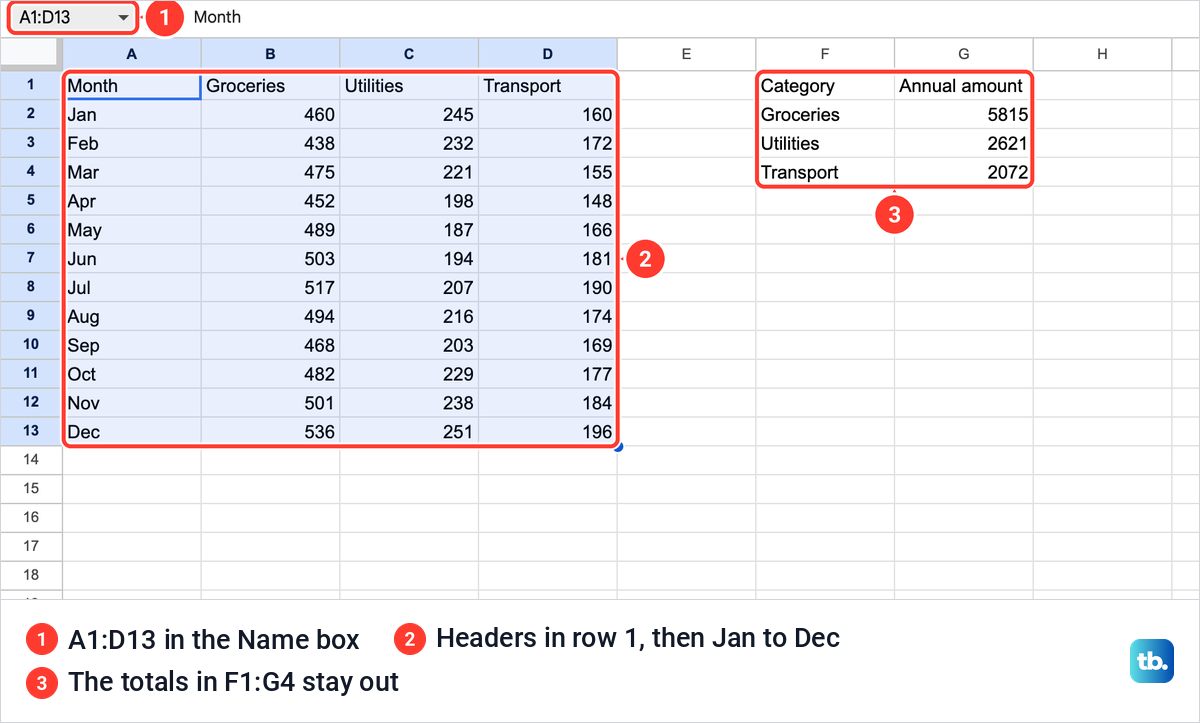Click the Groceries cell in column F

[825, 115]
